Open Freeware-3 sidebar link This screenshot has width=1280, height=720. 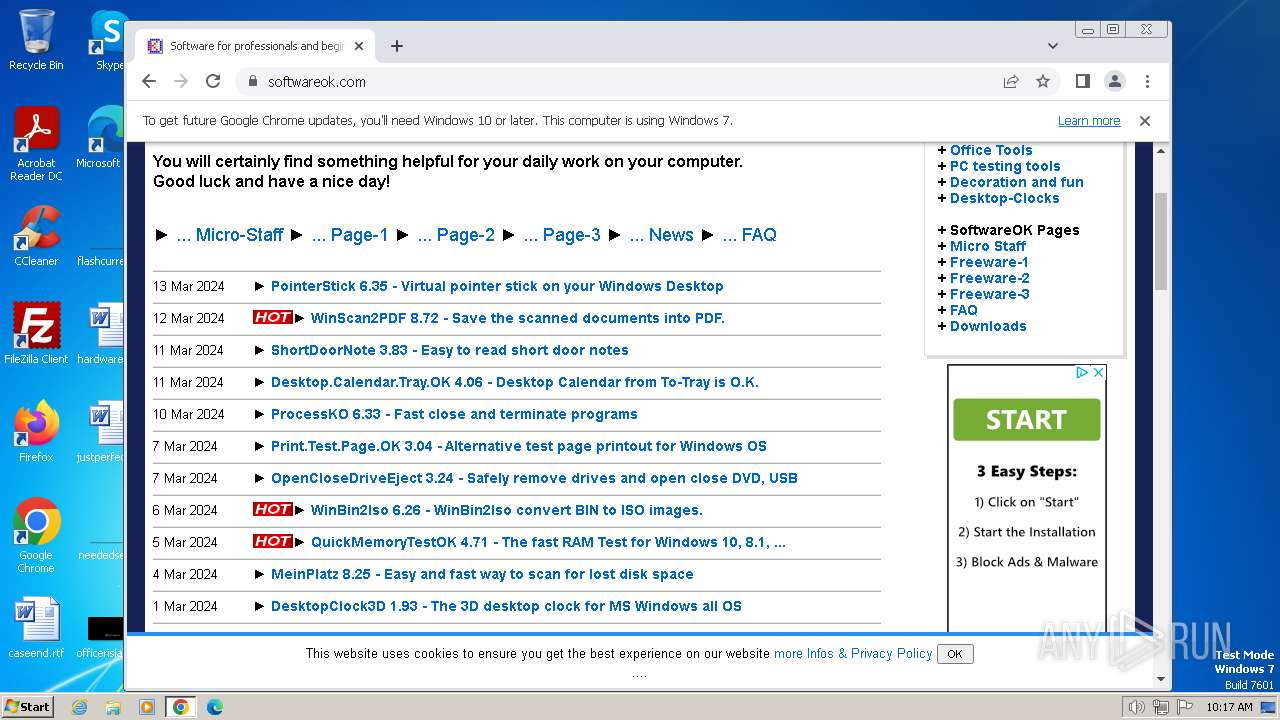click(989, 294)
